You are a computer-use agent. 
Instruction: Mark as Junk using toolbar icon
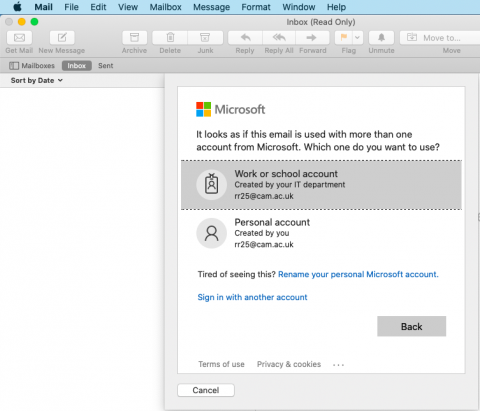click(x=205, y=38)
